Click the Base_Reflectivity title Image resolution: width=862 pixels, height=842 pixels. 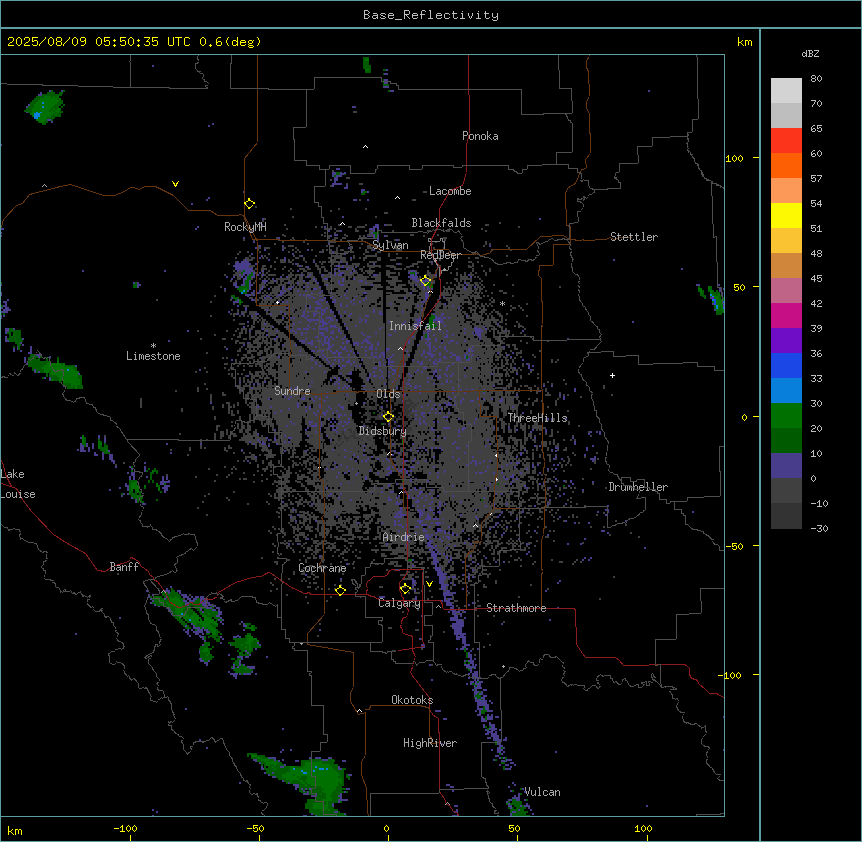pos(431,15)
